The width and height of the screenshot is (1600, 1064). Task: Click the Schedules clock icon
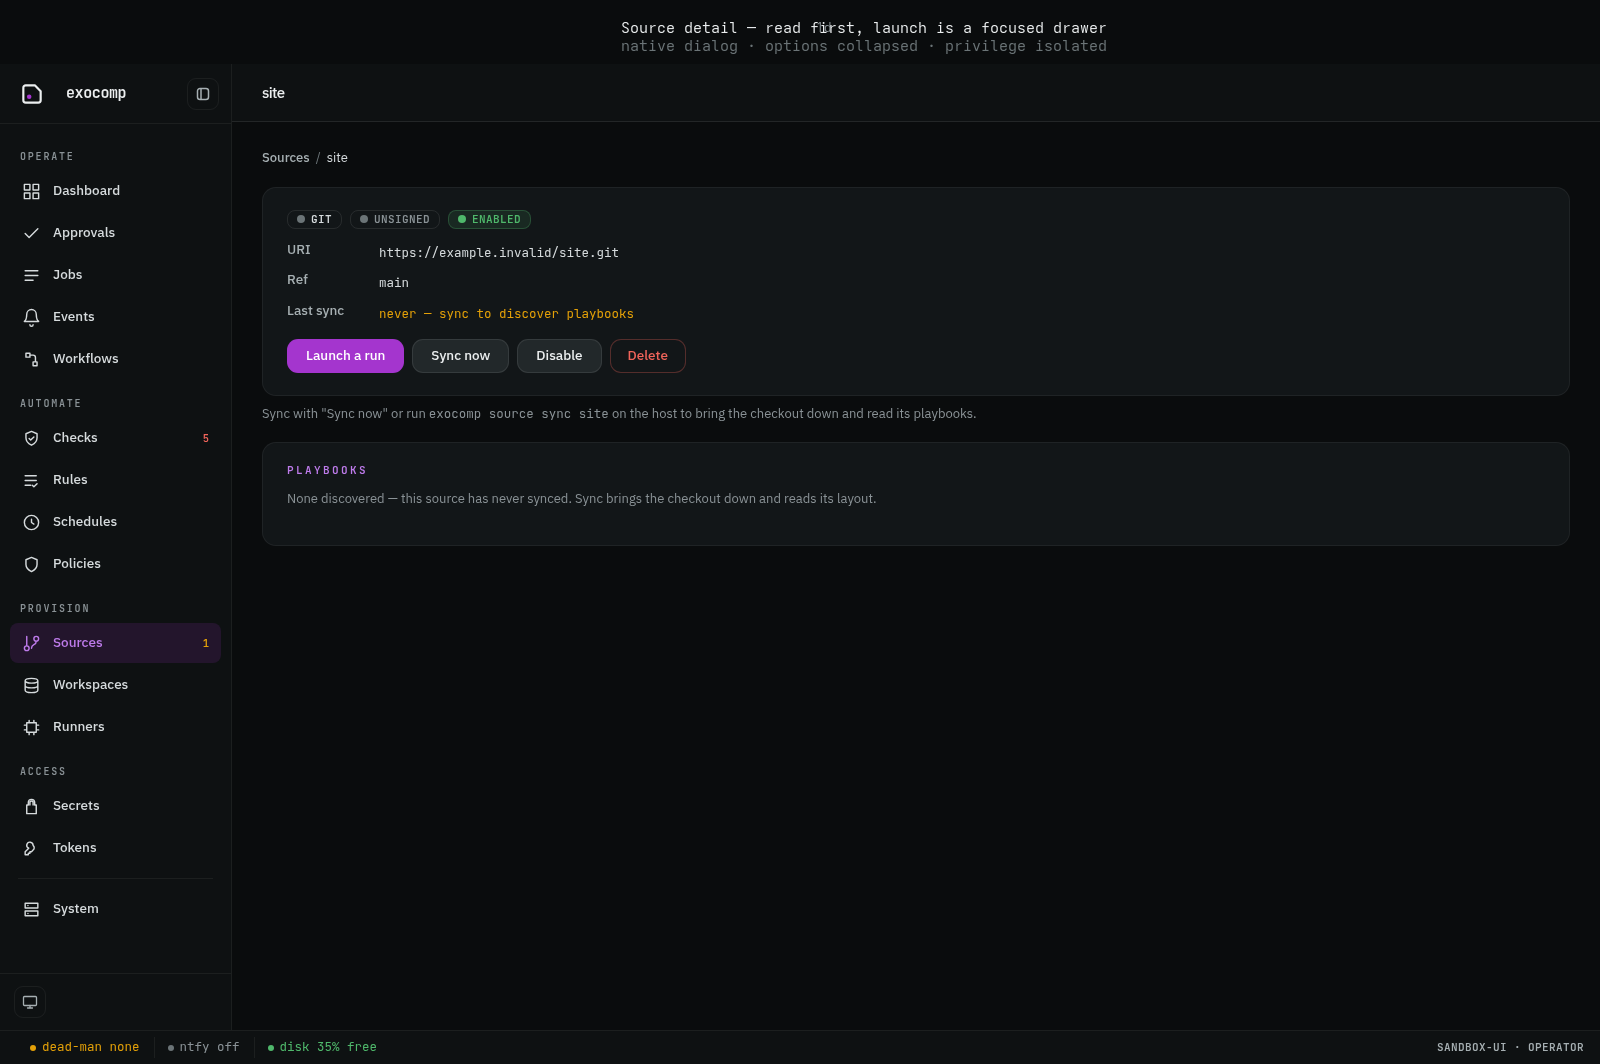click(x=31, y=522)
